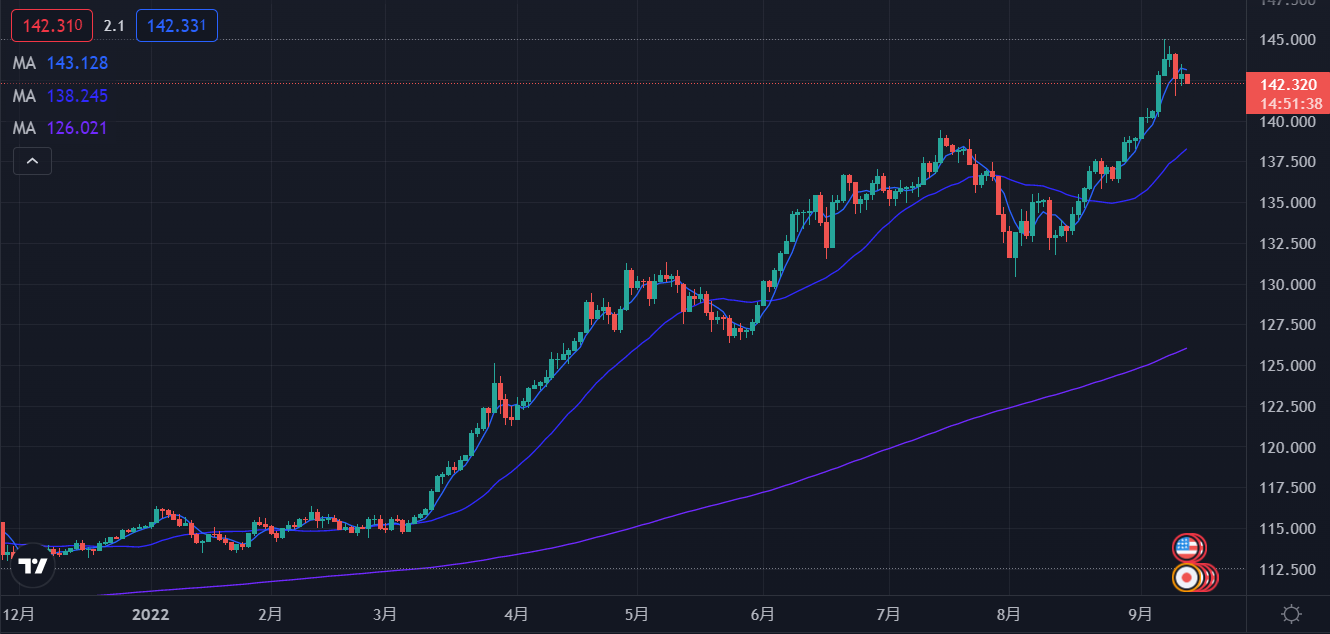Click the 130.000 price scale label
The width and height of the screenshot is (1330, 634).
pyautogui.click(x=1286, y=285)
